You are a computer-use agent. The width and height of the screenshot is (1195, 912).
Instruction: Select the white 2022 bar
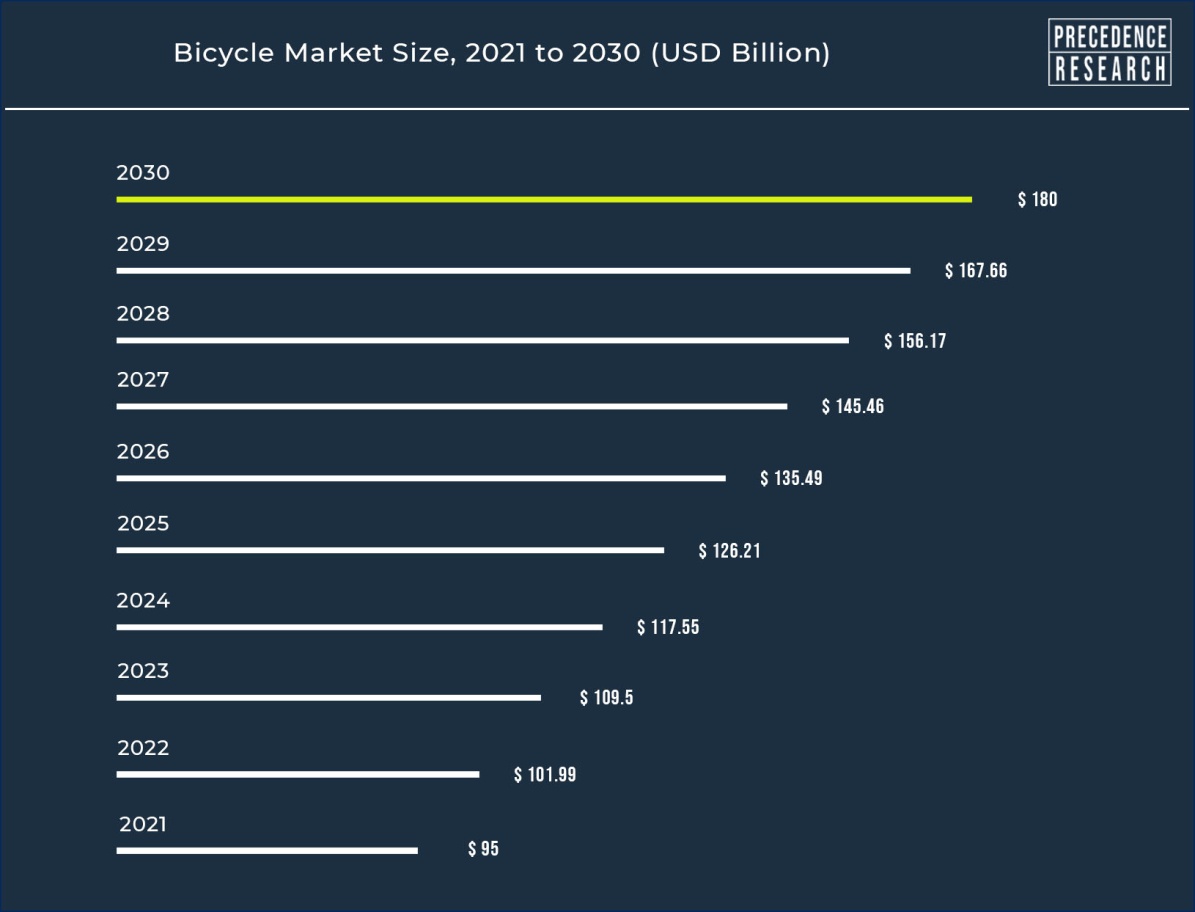(297, 775)
